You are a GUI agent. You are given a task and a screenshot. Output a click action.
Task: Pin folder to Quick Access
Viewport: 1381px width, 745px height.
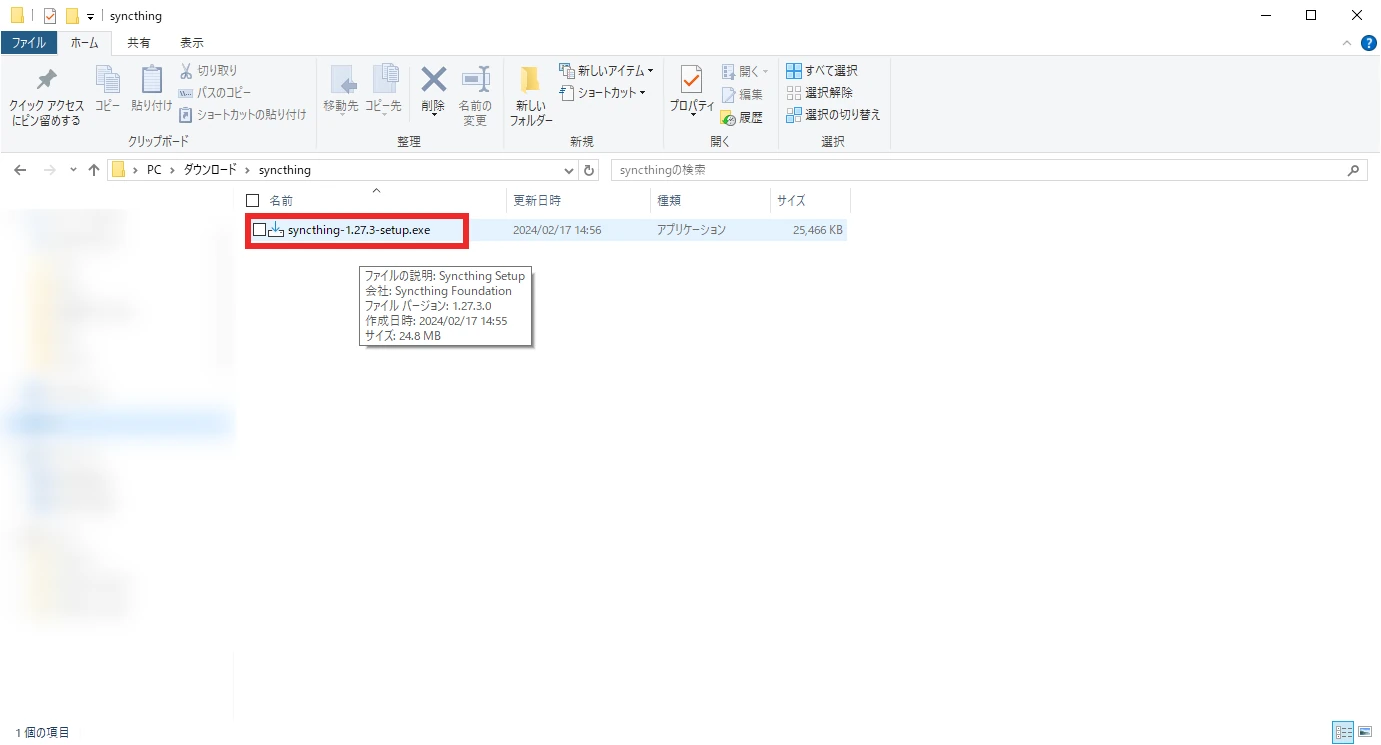[x=46, y=98]
